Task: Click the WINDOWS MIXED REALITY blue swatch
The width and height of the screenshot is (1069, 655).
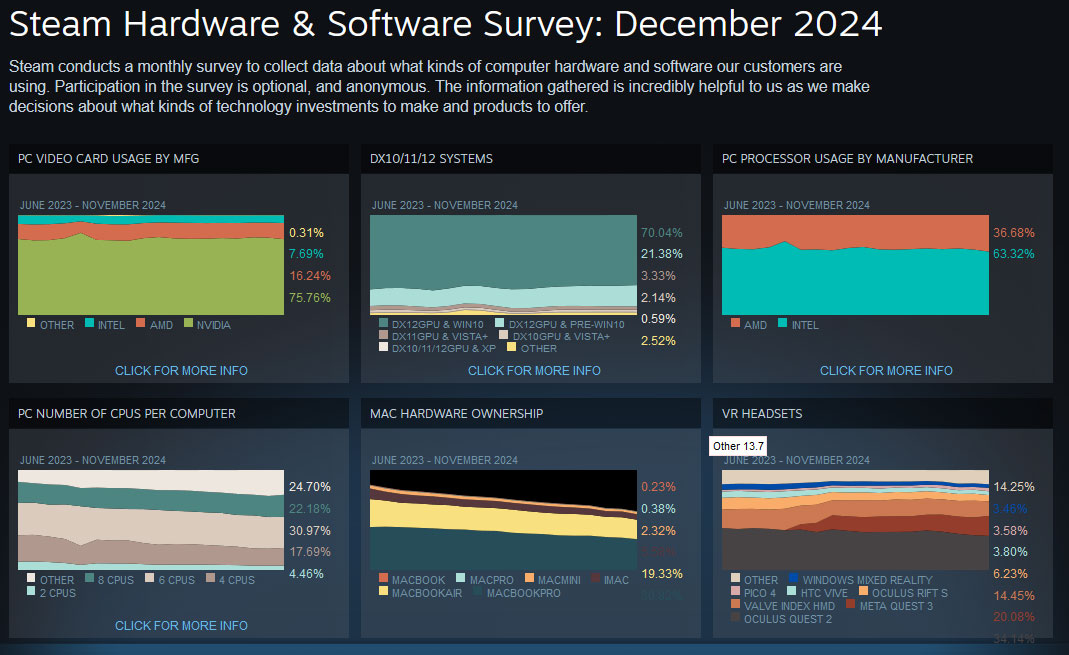Action: (794, 578)
